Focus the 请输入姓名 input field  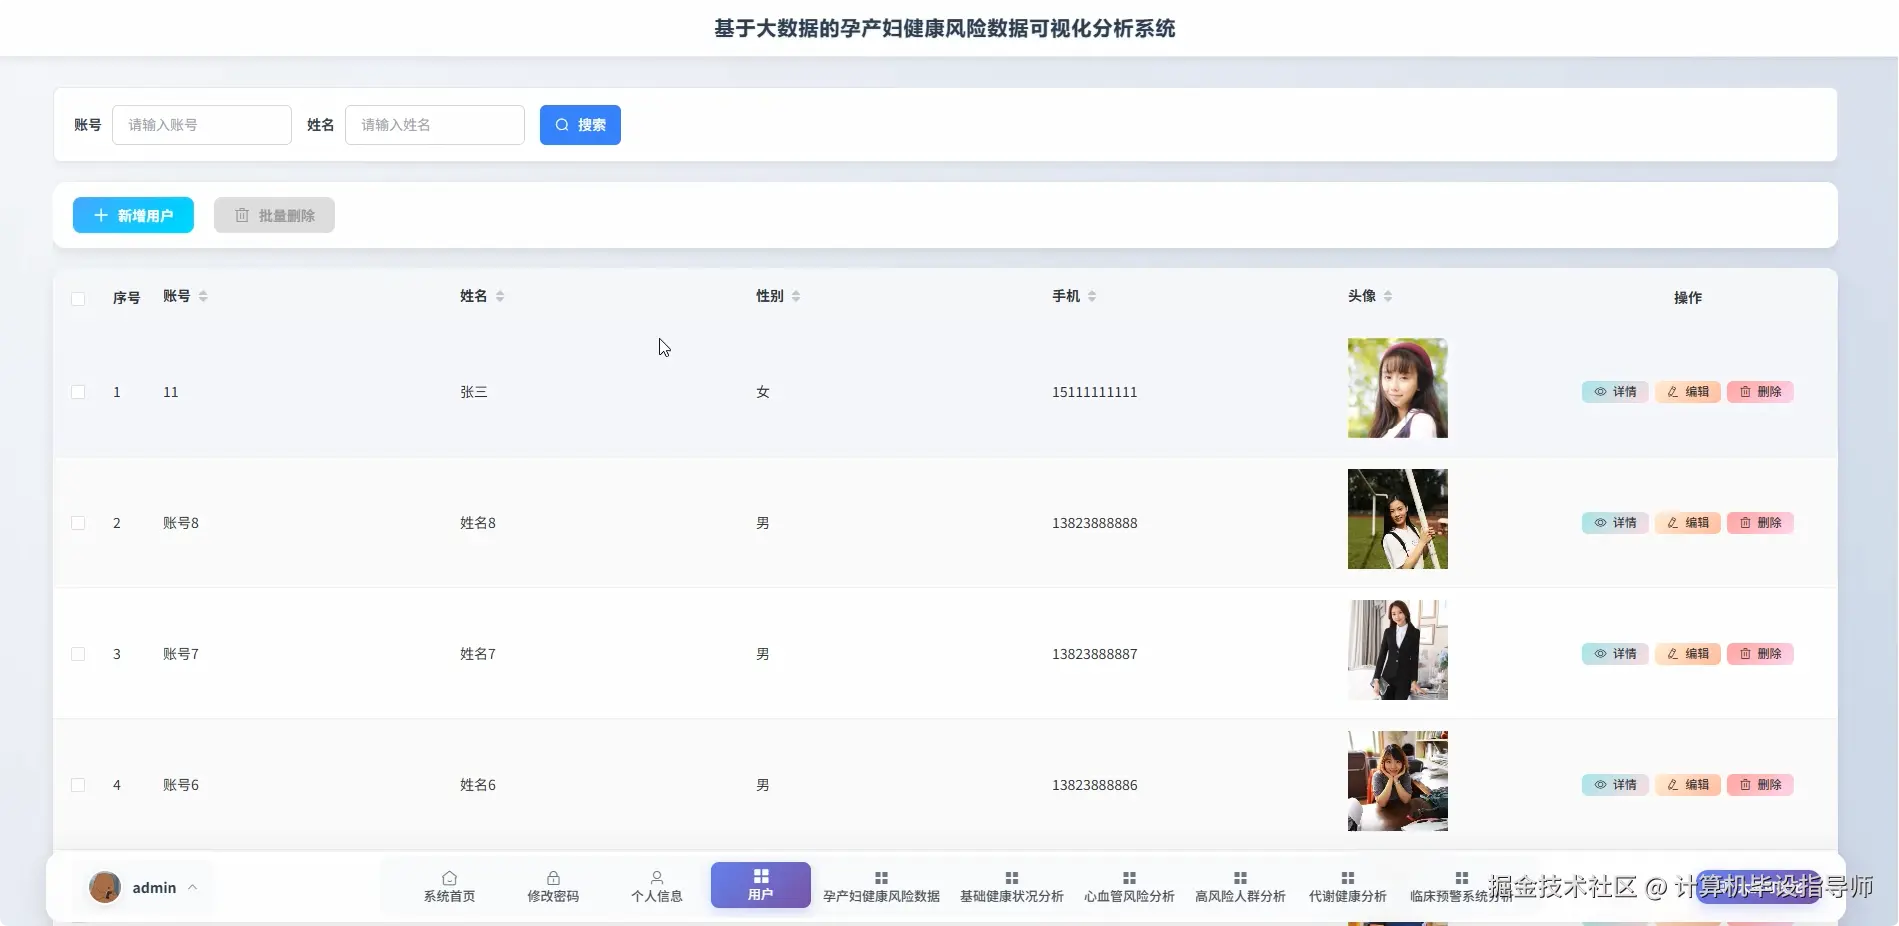coord(435,125)
